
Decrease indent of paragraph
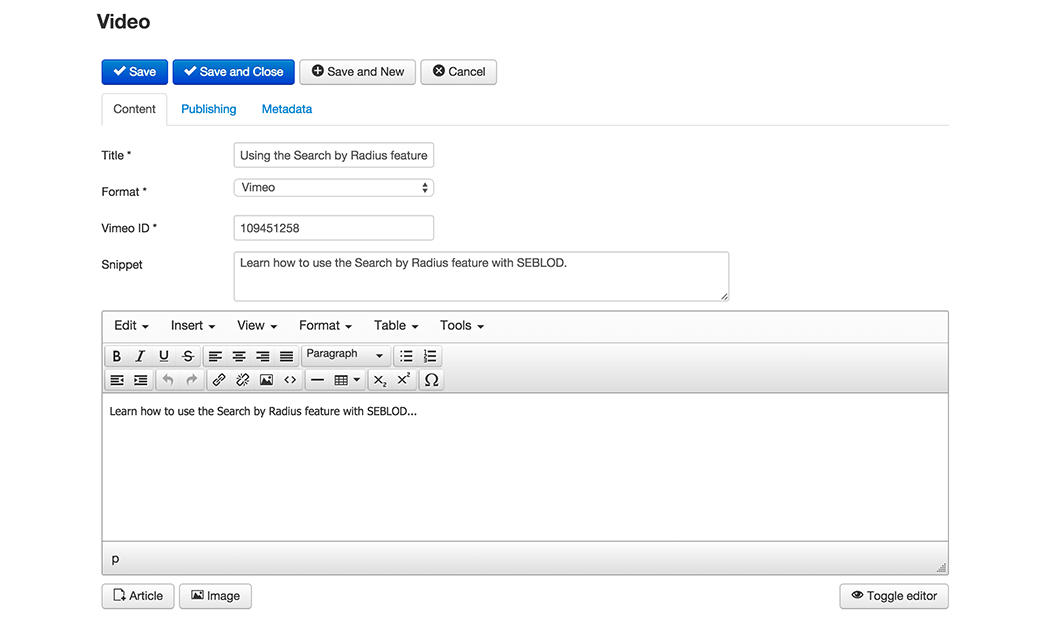point(117,380)
